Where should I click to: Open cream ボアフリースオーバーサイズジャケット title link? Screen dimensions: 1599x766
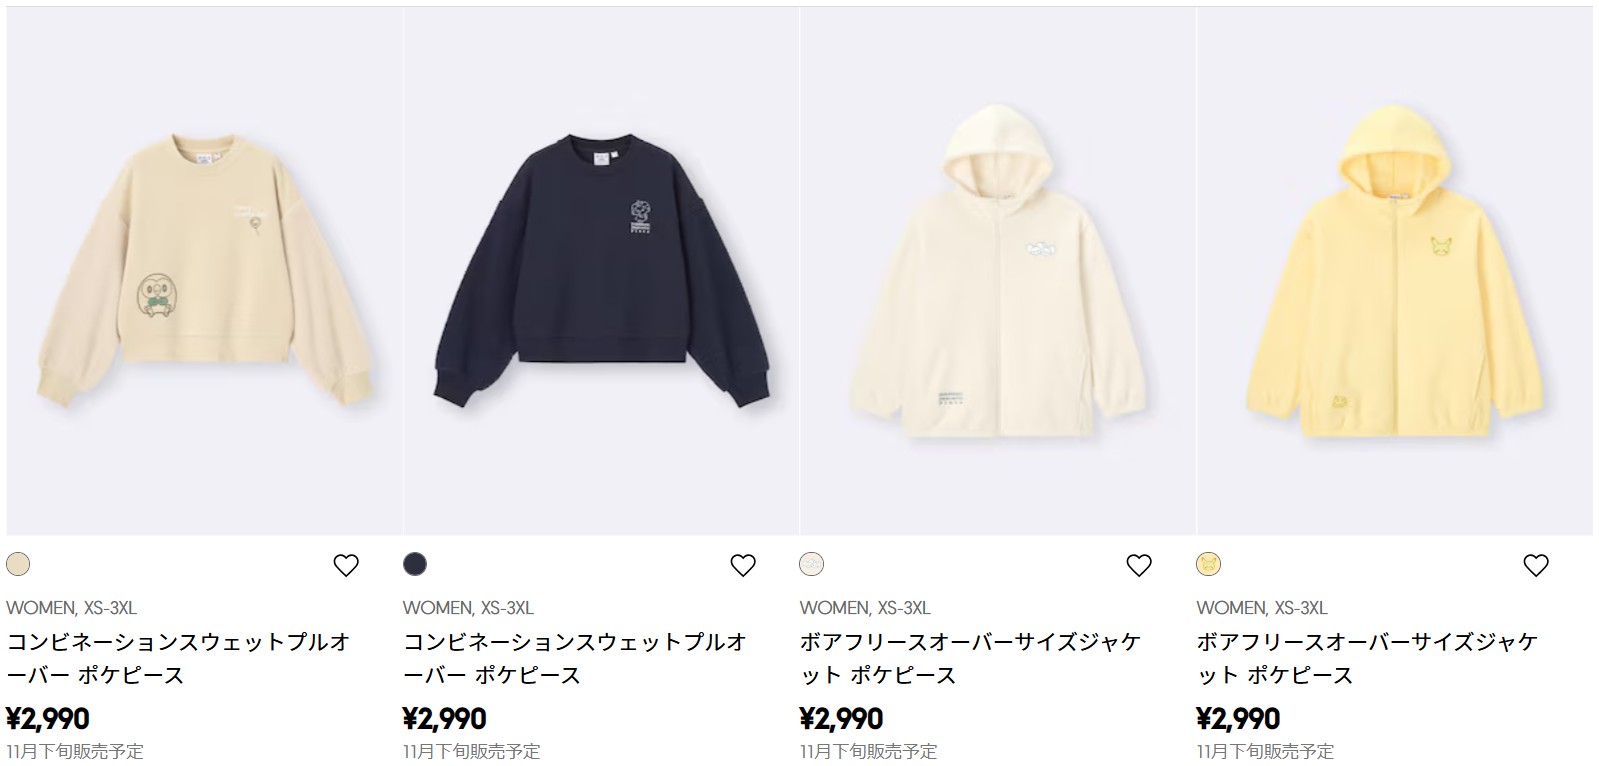pyautogui.click(x=971, y=658)
